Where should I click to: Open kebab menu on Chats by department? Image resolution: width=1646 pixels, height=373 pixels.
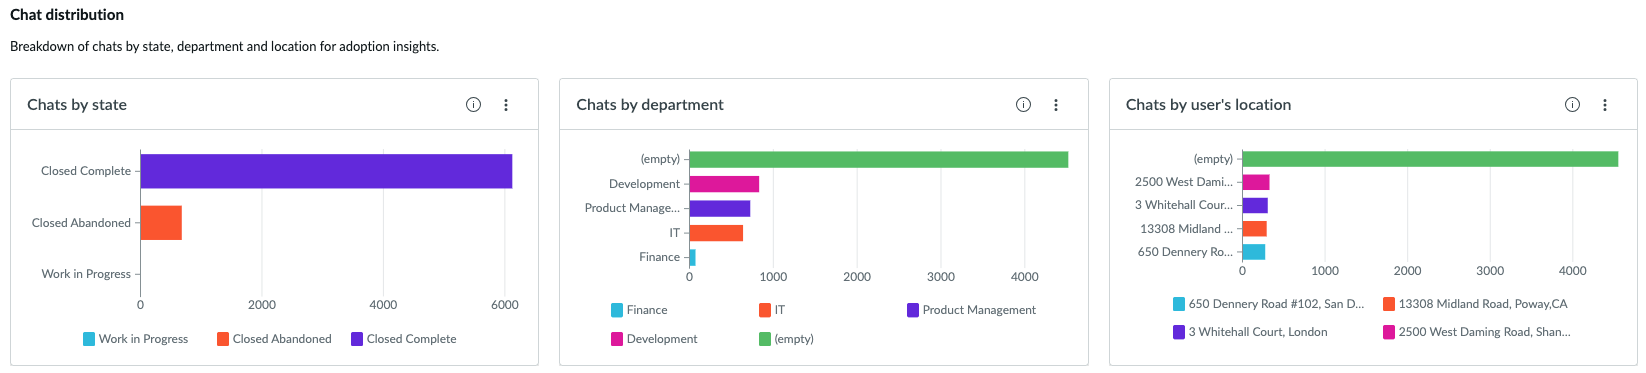pyautogui.click(x=1056, y=105)
